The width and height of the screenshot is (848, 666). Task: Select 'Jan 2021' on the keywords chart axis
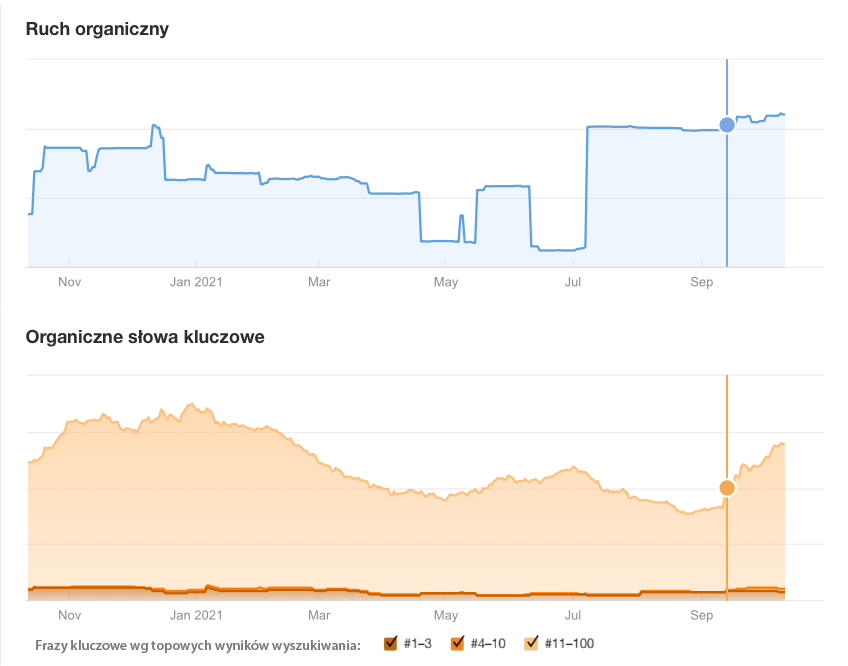point(195,615)
